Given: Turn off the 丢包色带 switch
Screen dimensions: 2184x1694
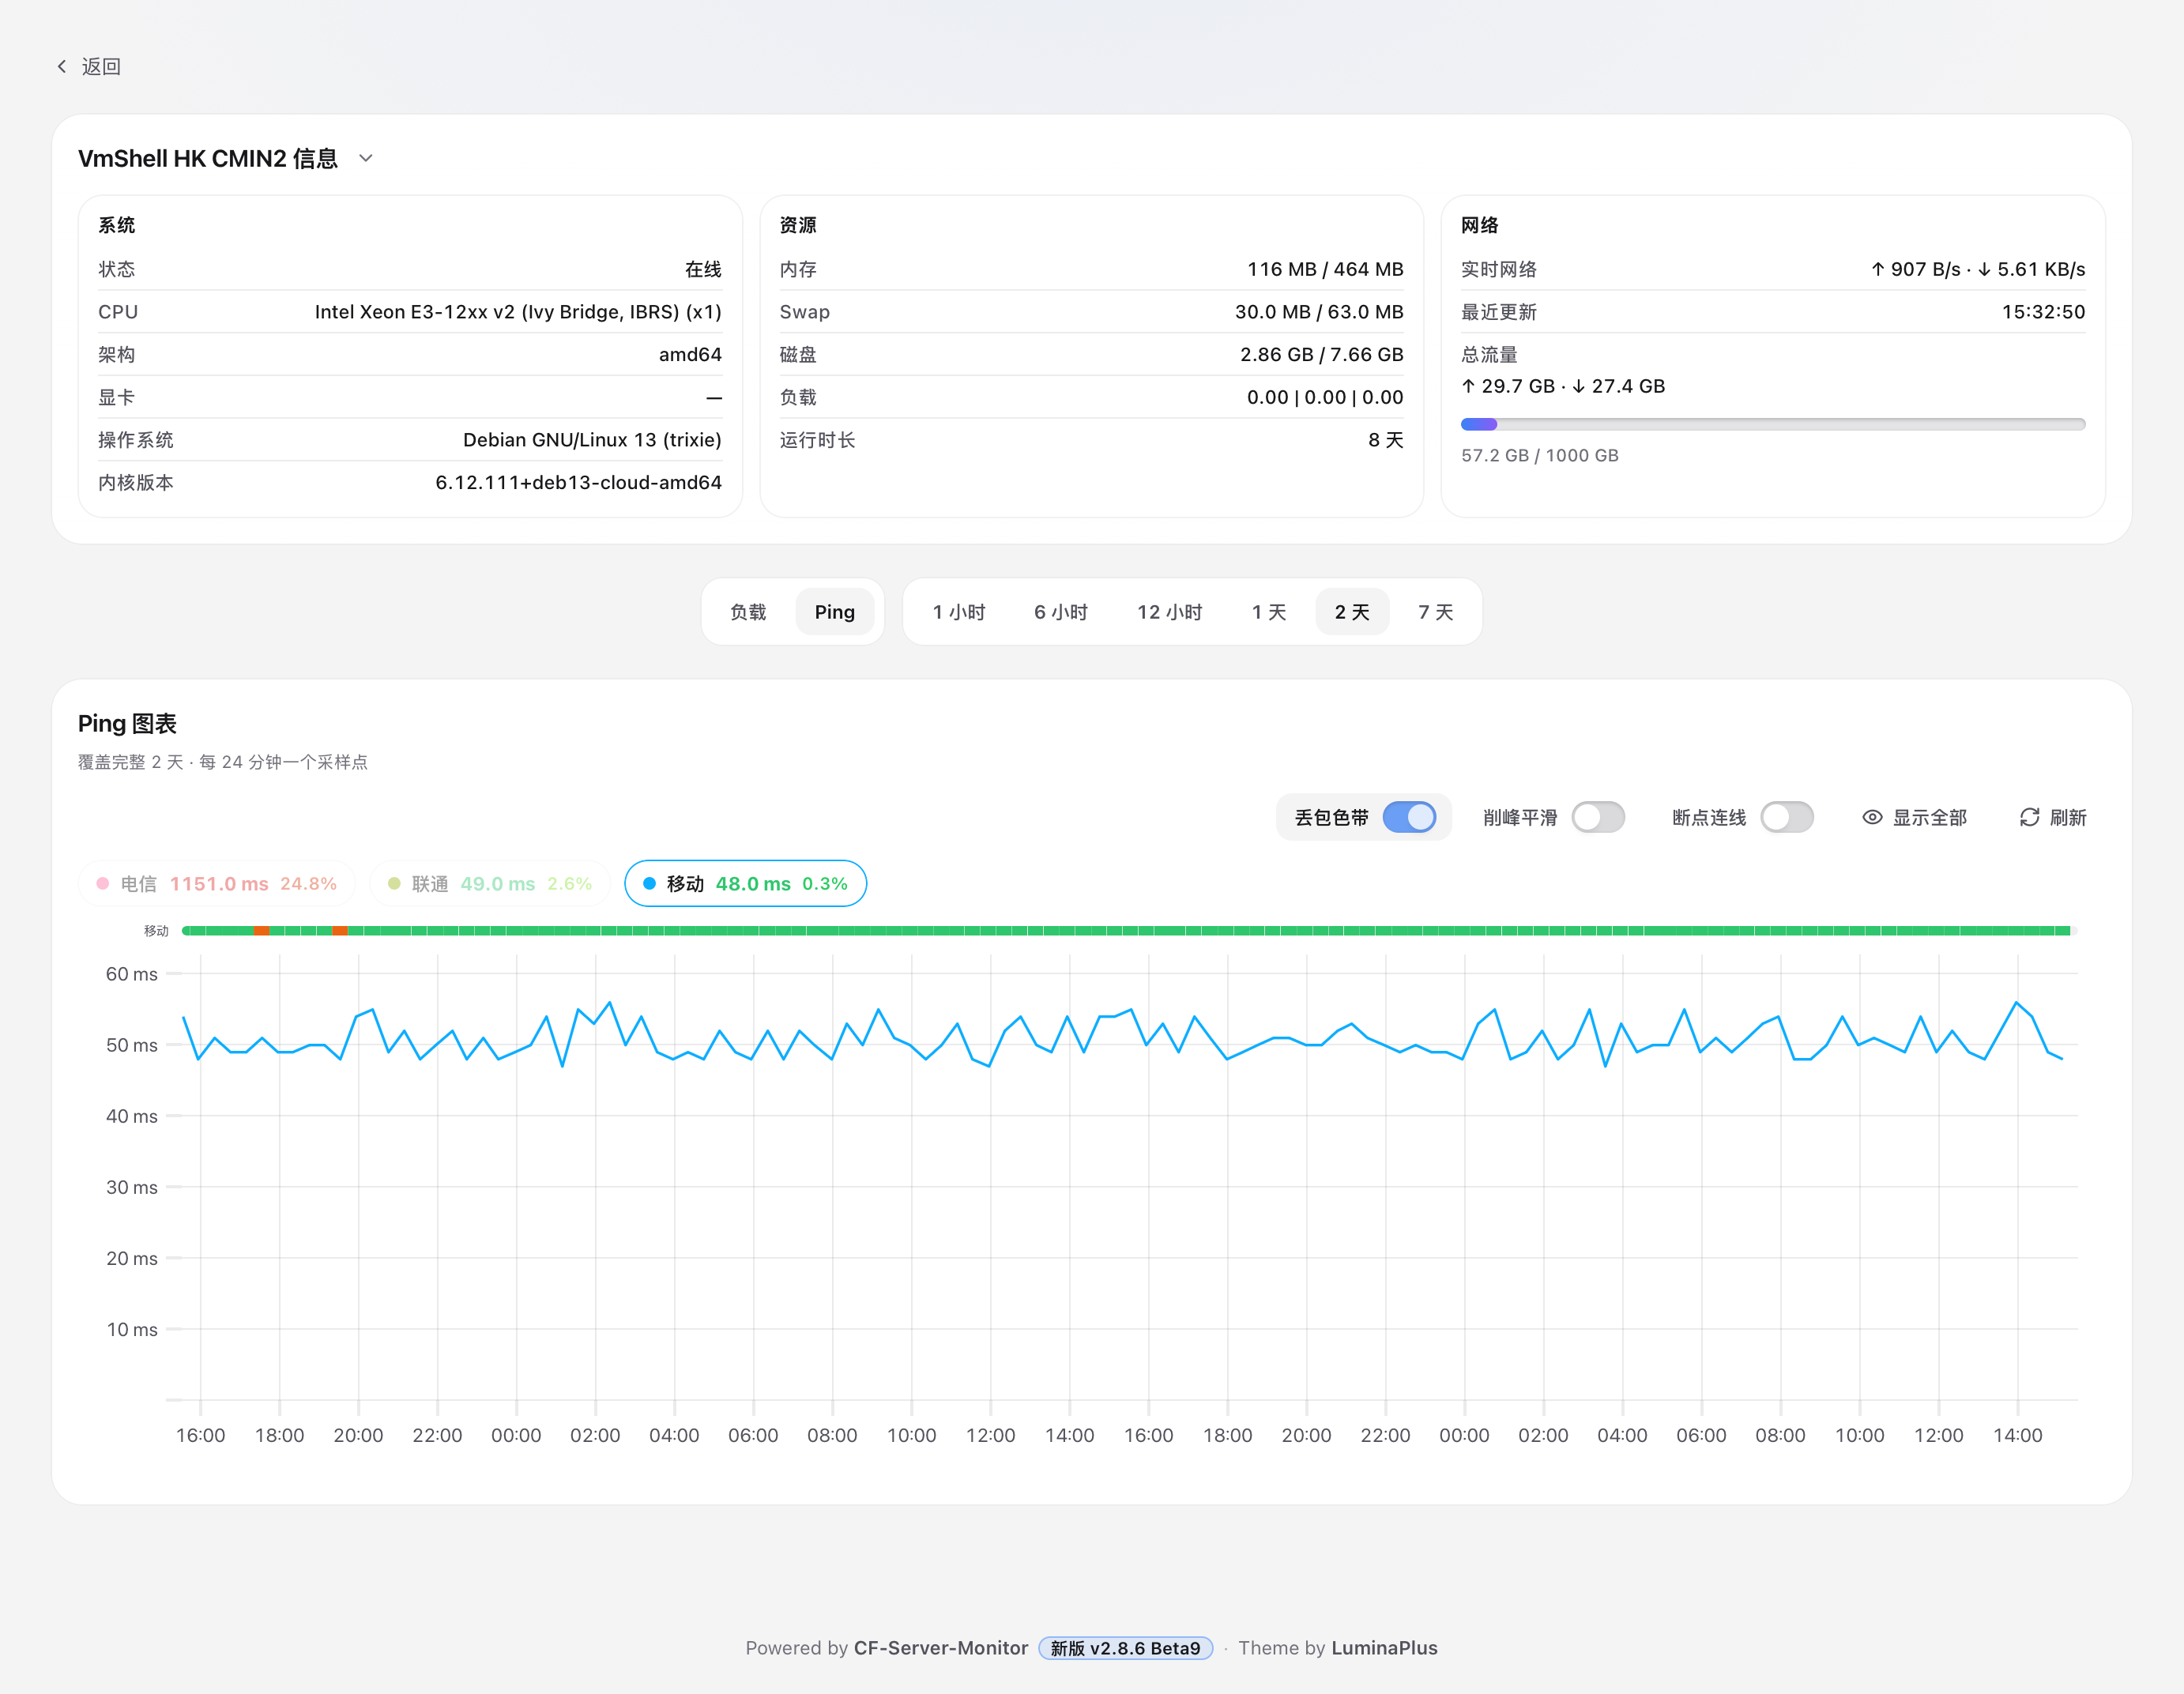Looking at the screenshot, I should (x=1409, y=817).
